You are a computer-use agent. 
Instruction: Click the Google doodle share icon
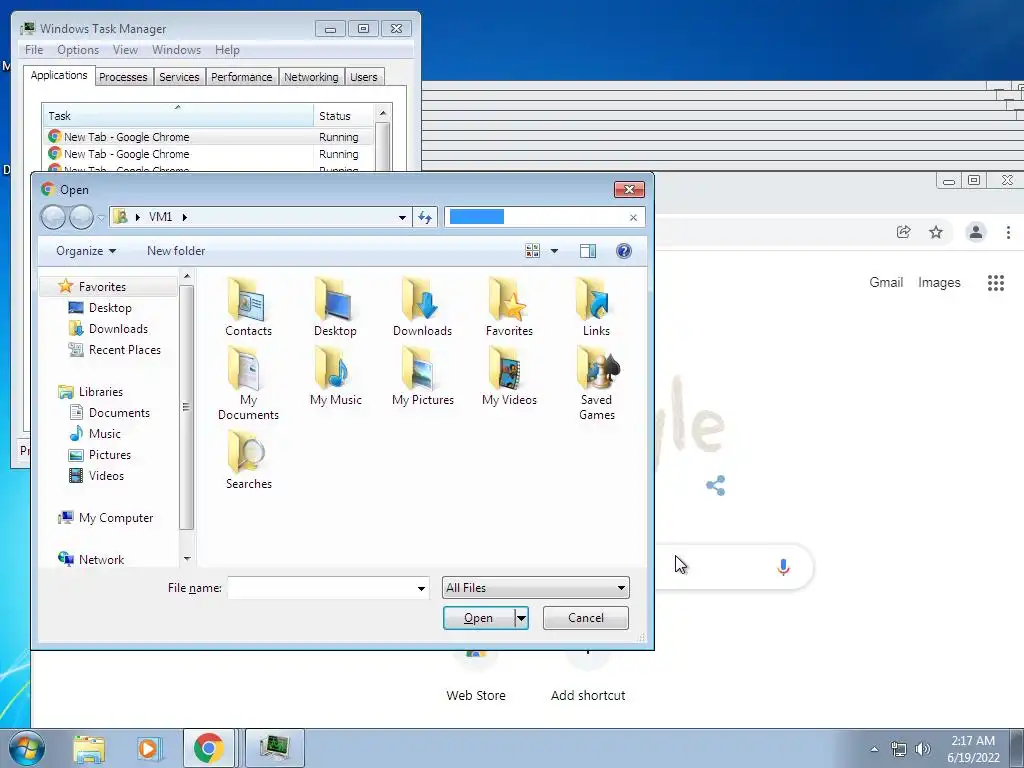click(716, 485)
